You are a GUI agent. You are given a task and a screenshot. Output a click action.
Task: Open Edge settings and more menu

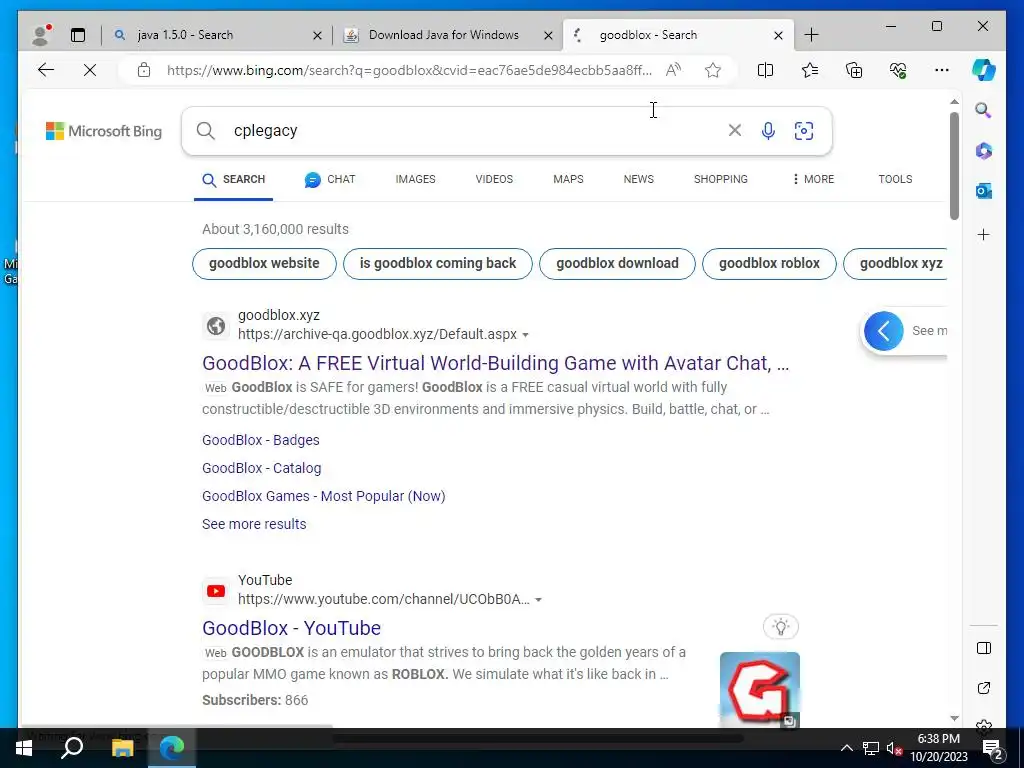point(942,70)
